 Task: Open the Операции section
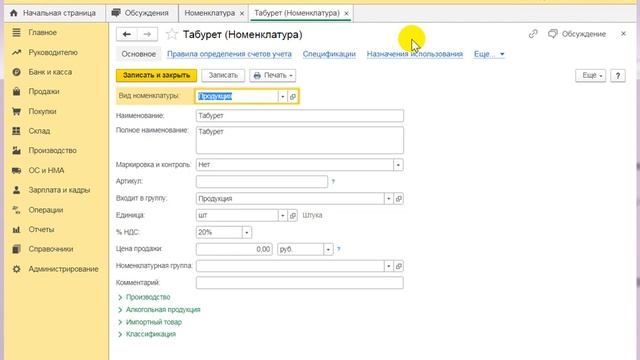(x=45, y=210)
